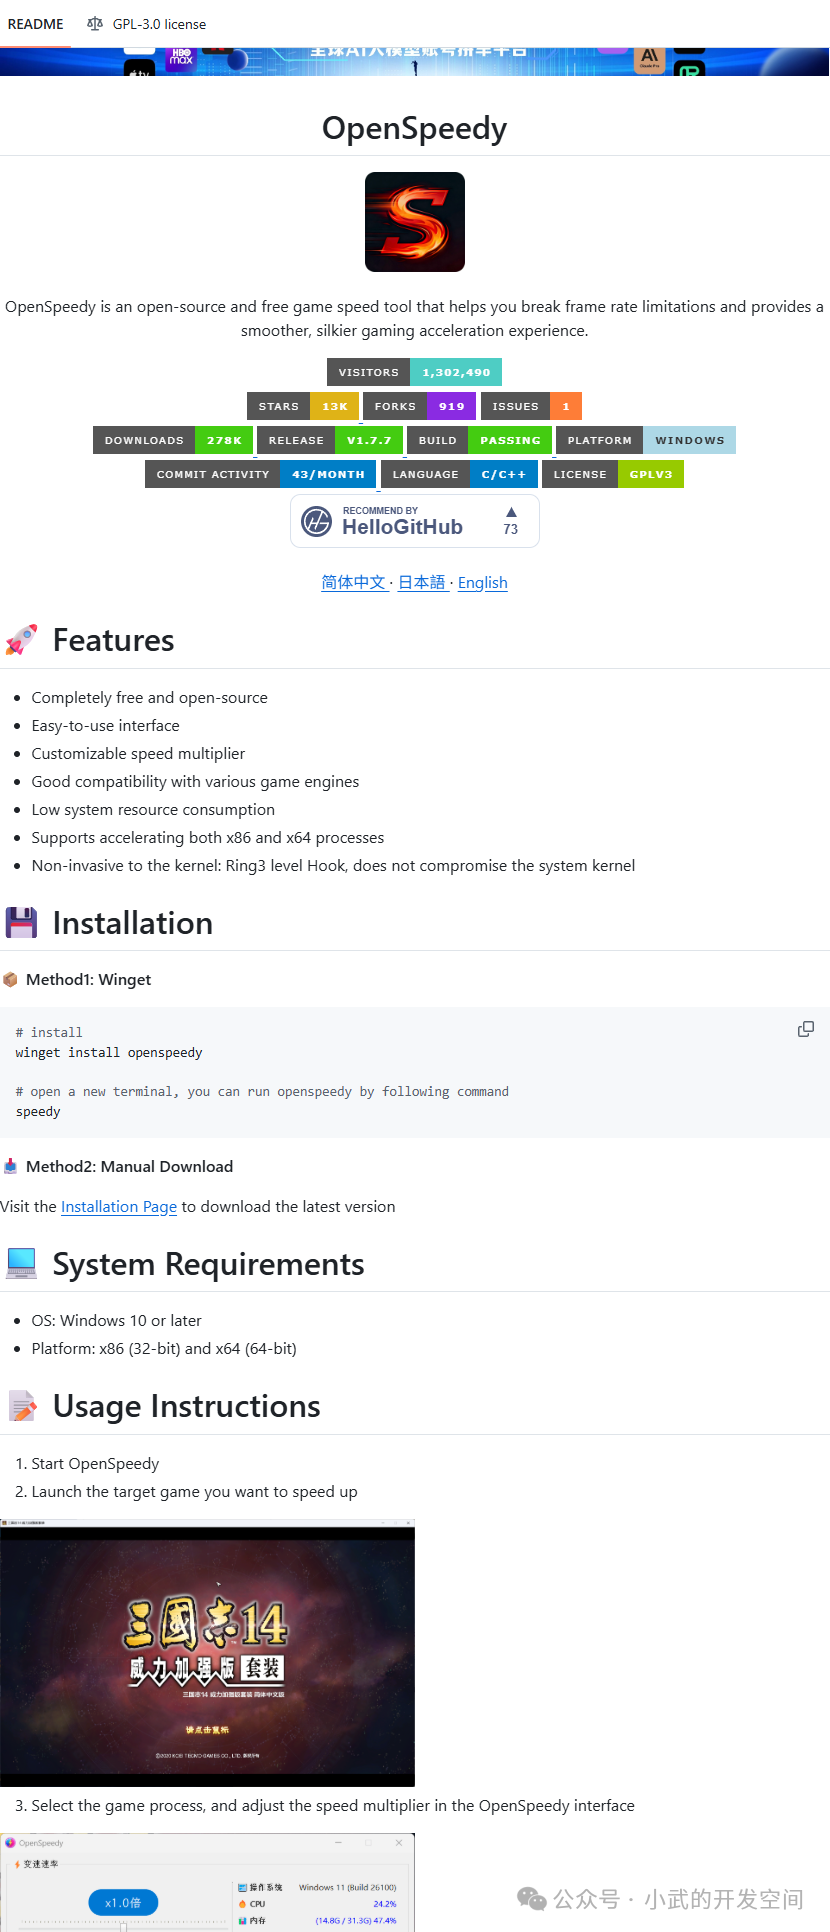Open the English language link

click(483, 582)
